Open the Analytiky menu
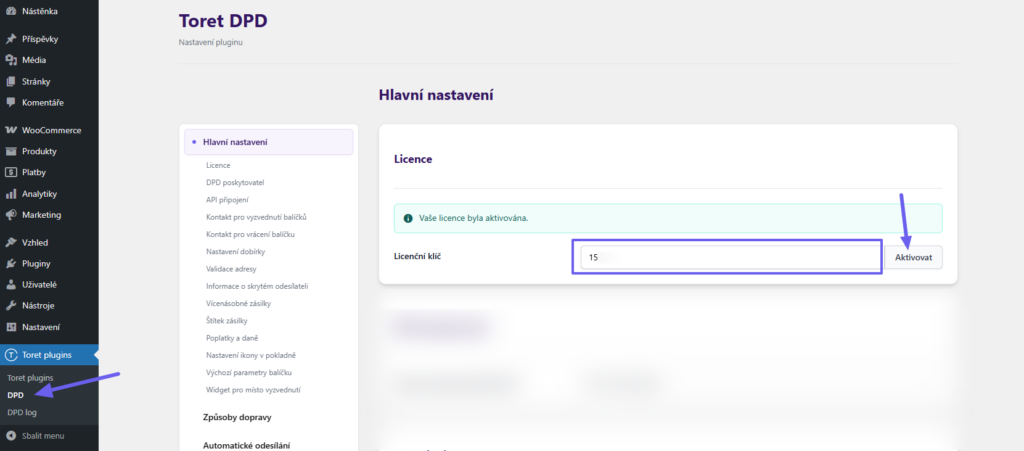This screenshot has width=1024, height=451. 49,194
